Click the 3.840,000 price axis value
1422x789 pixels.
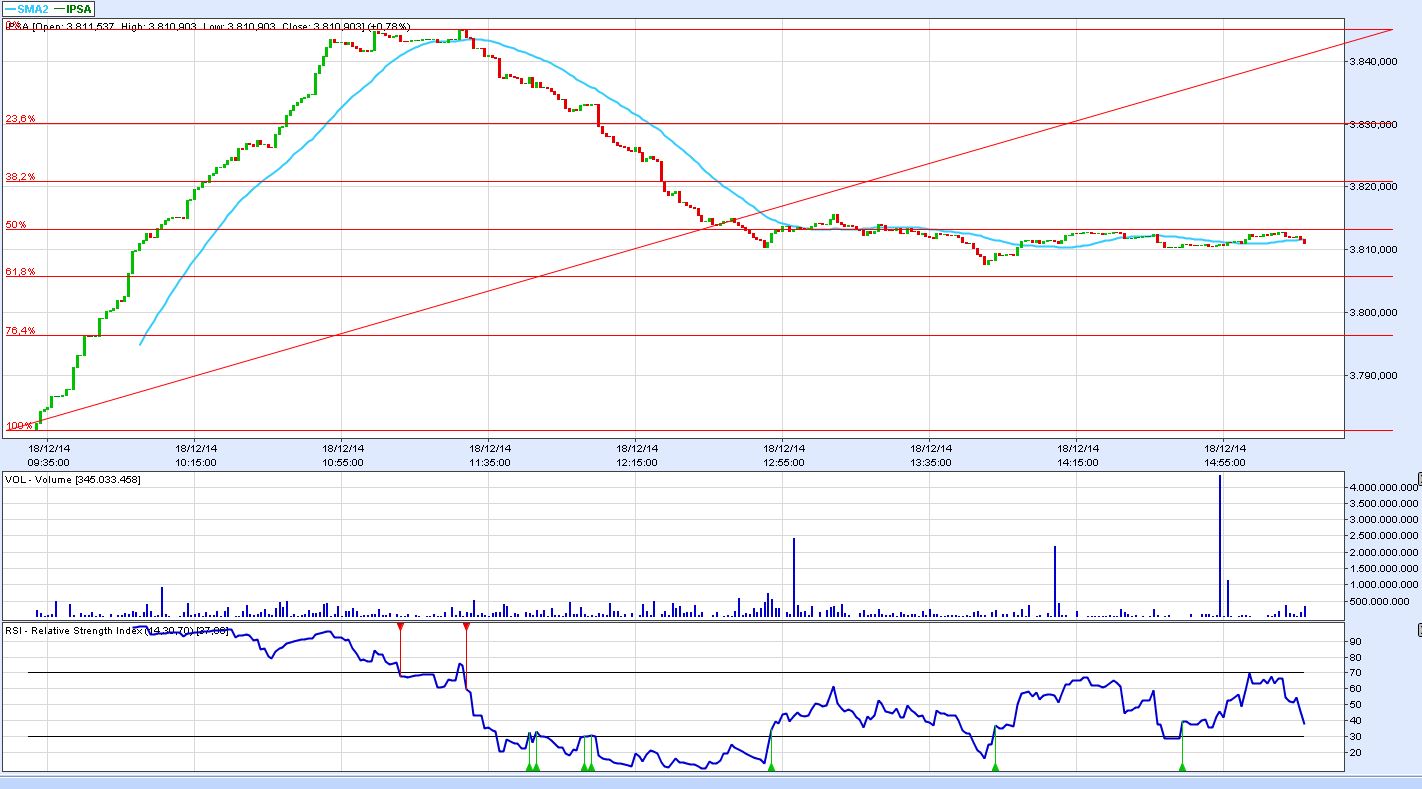point(1373,62)
